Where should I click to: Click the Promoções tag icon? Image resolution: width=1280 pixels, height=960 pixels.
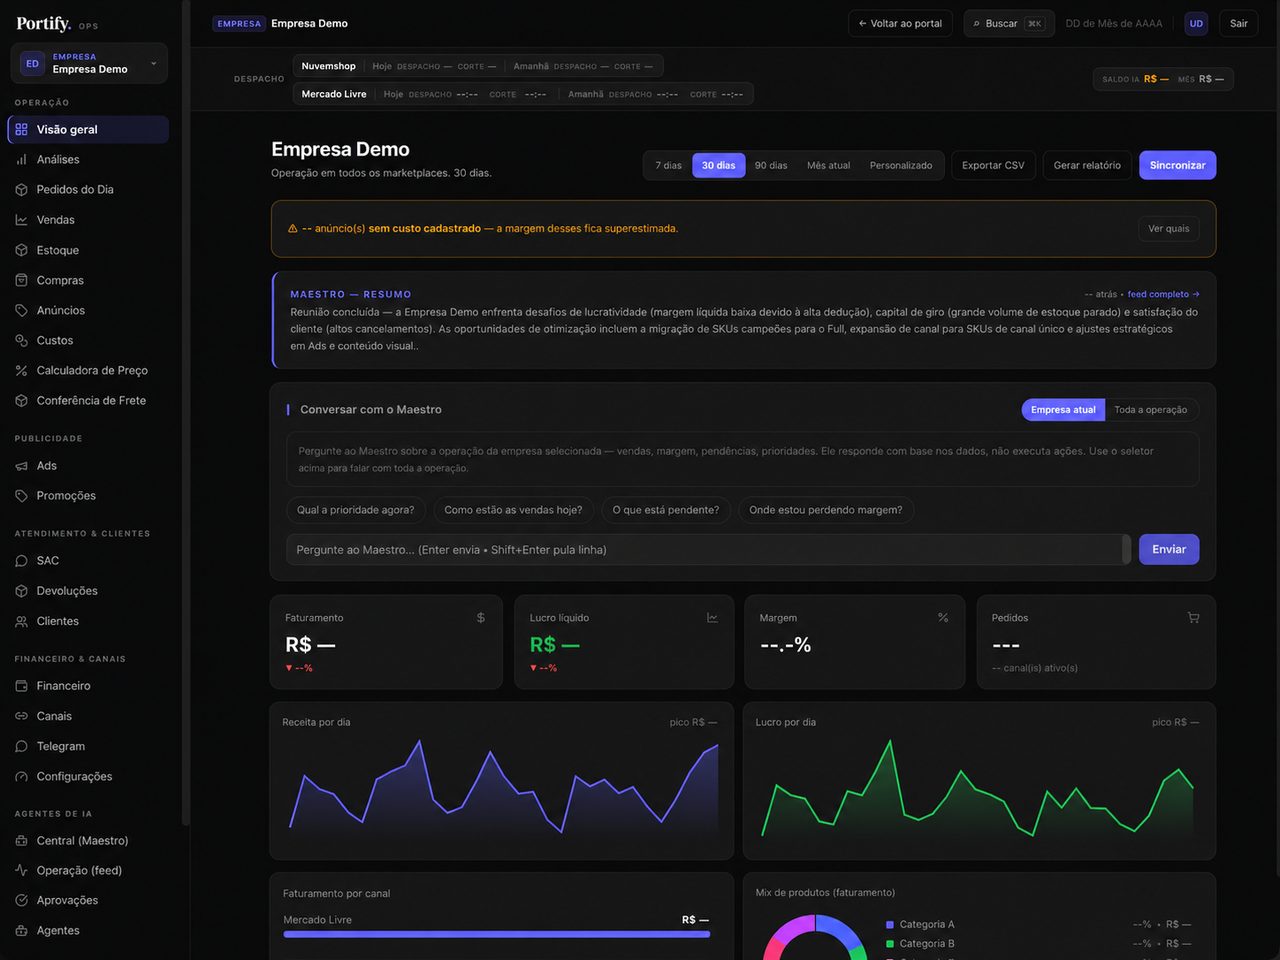click(21, 496)
